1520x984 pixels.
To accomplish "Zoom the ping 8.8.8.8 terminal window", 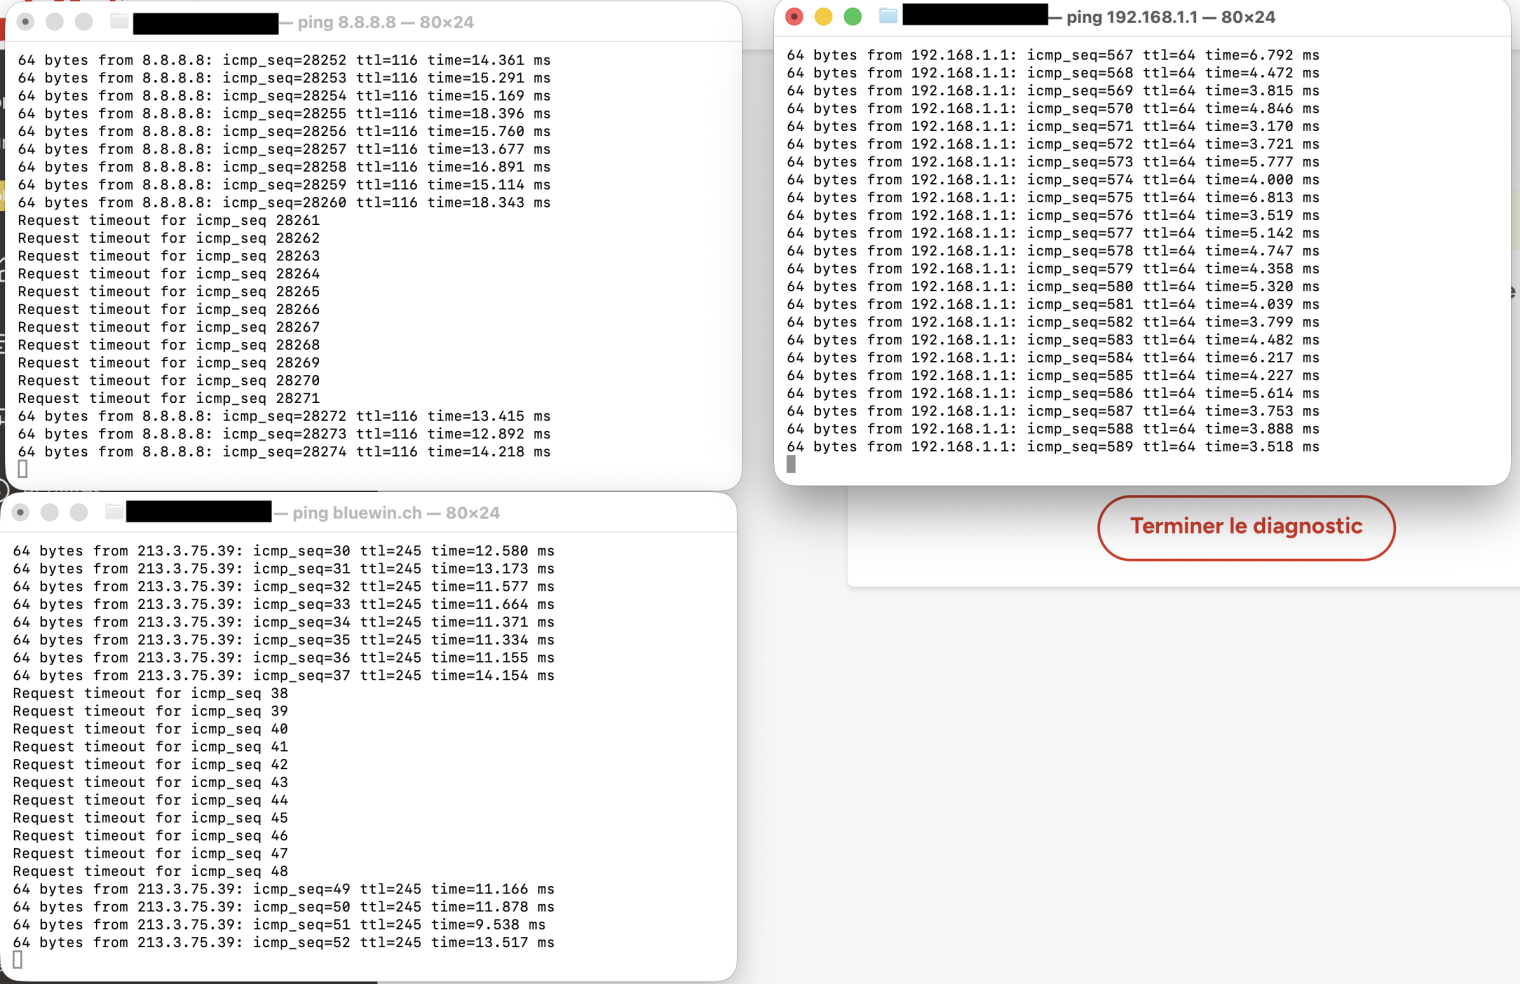I will 84,21.
